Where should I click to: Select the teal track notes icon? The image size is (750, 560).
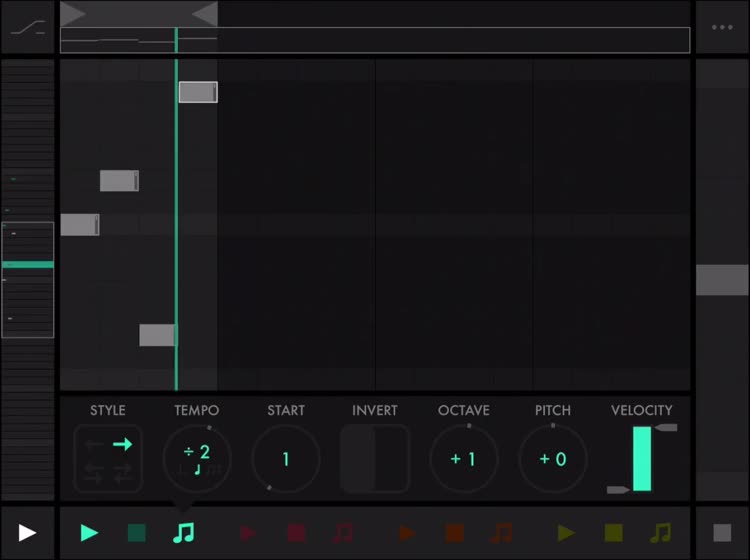(184, 533)
